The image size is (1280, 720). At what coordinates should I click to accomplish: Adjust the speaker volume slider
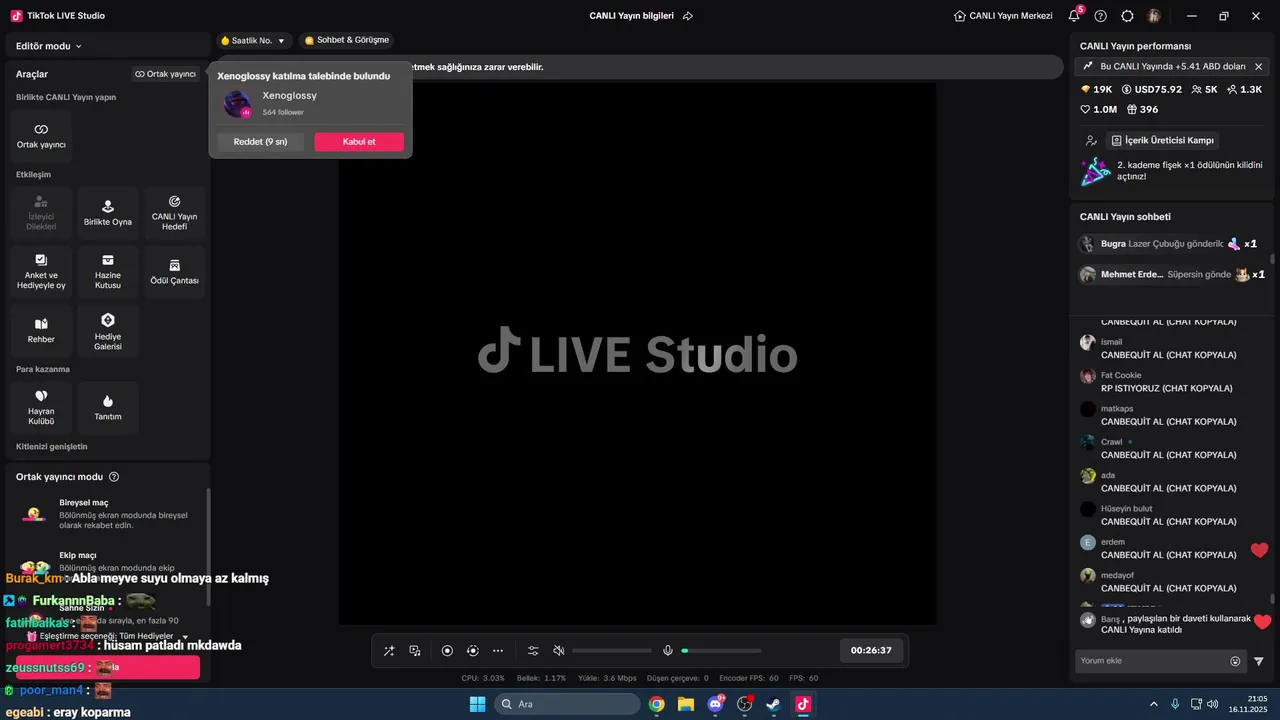(612, 651)
